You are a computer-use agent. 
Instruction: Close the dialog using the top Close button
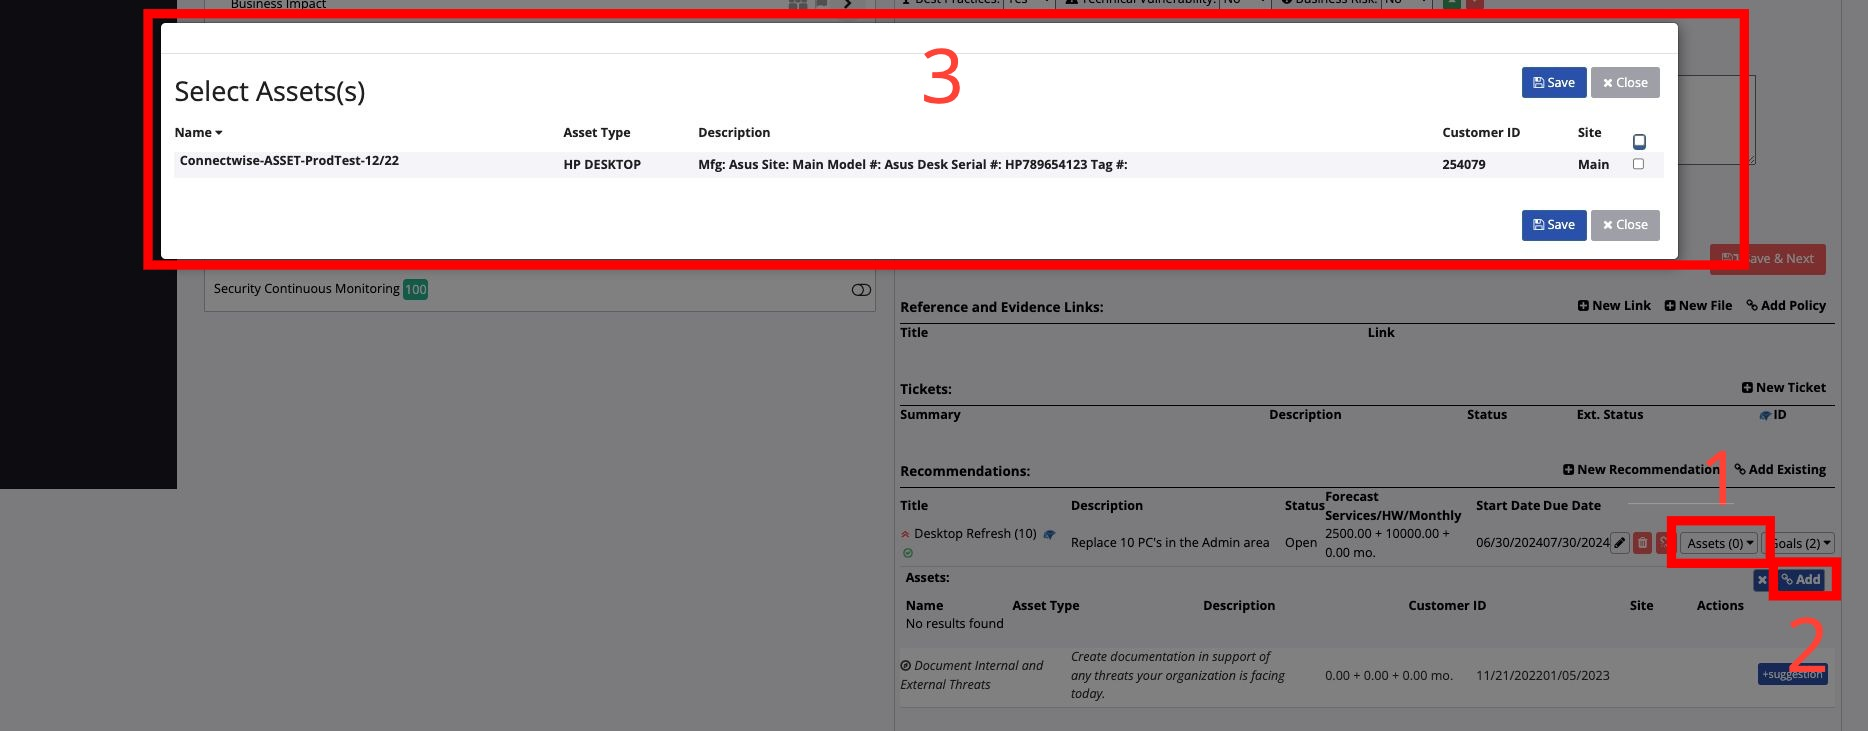[1625, 83]
